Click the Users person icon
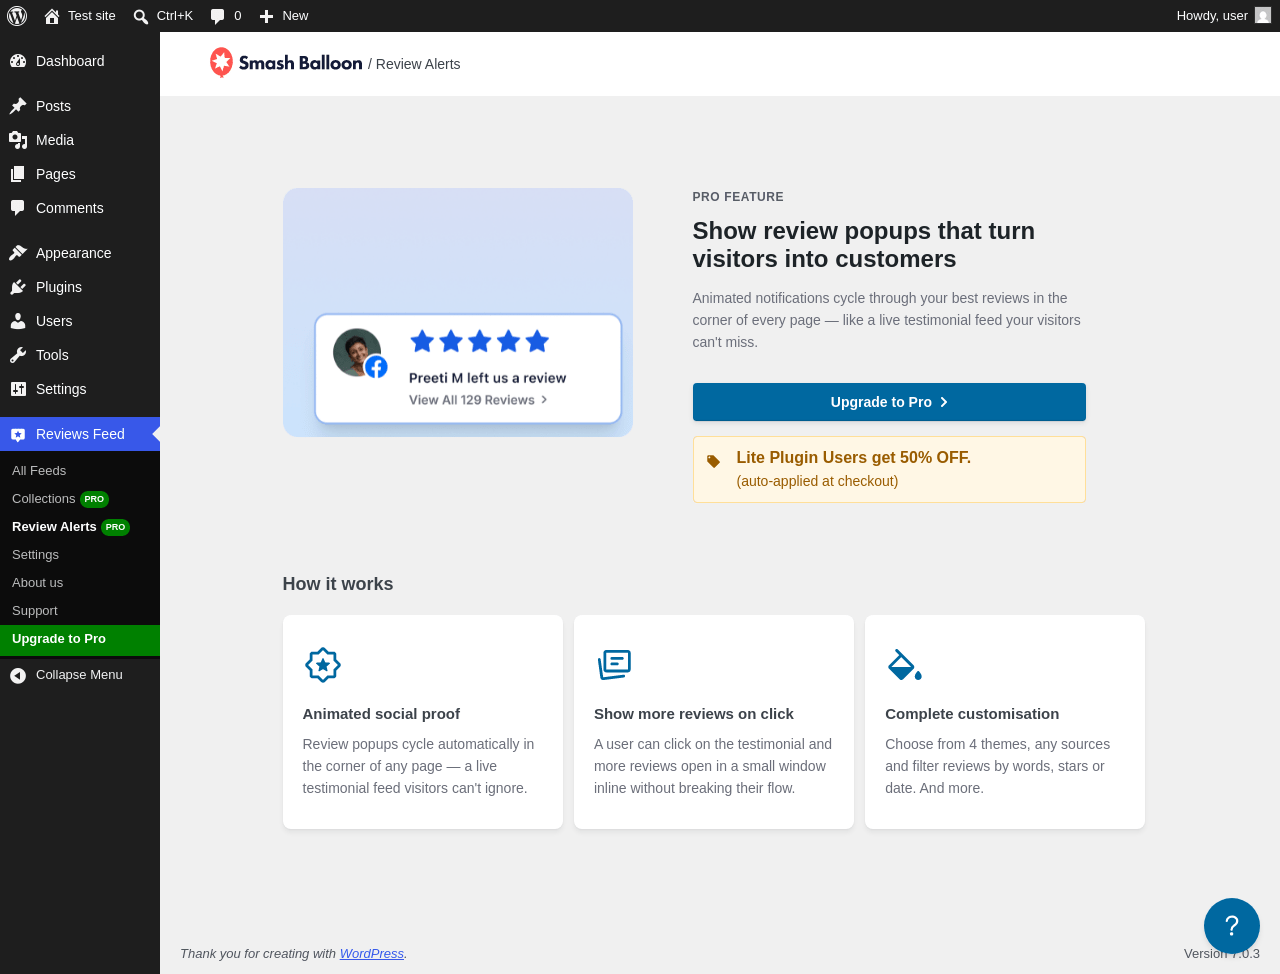The width and height of the screenshot is (1280, 974). click(x=18, y=321)
